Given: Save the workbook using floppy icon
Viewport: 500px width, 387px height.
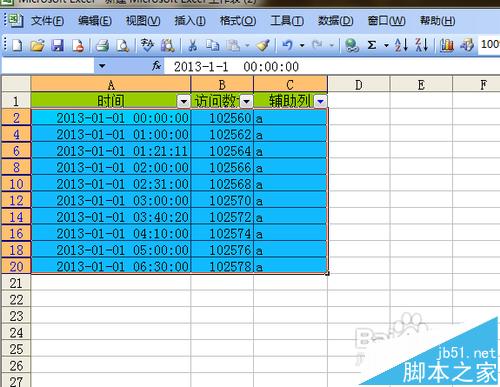Looking at the screenshot, I should [57, 45].
